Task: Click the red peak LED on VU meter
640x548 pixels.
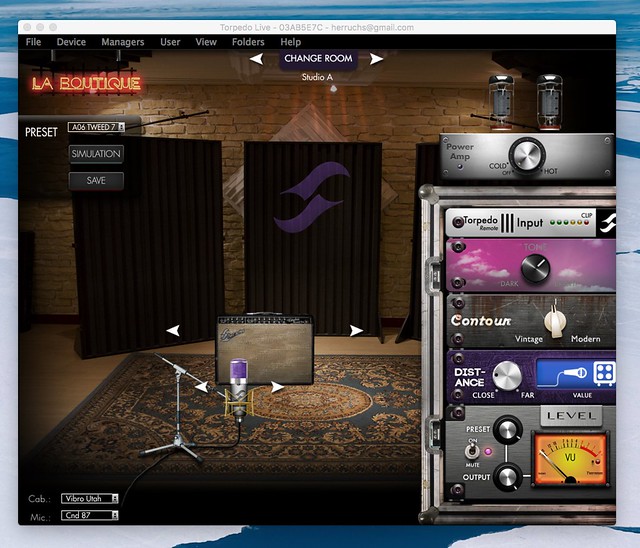Action: (x=598, y=462)
